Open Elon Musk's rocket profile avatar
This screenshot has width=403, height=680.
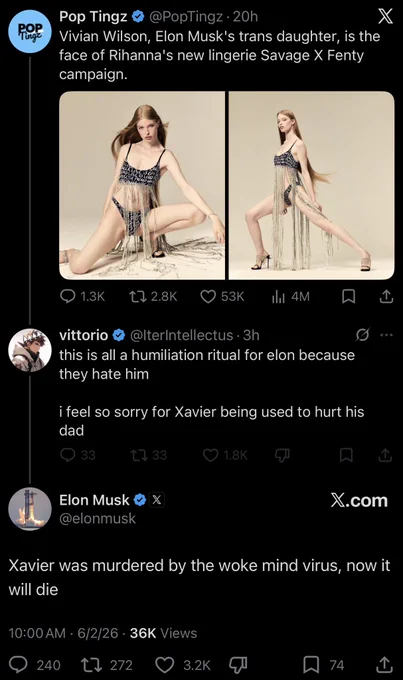pos(30,509)
